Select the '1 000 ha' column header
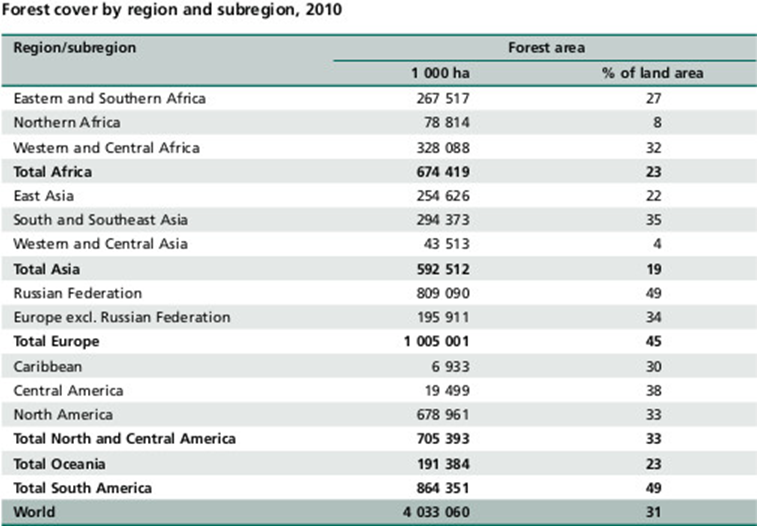Screen dimensions: 757x526 point(440,73)
